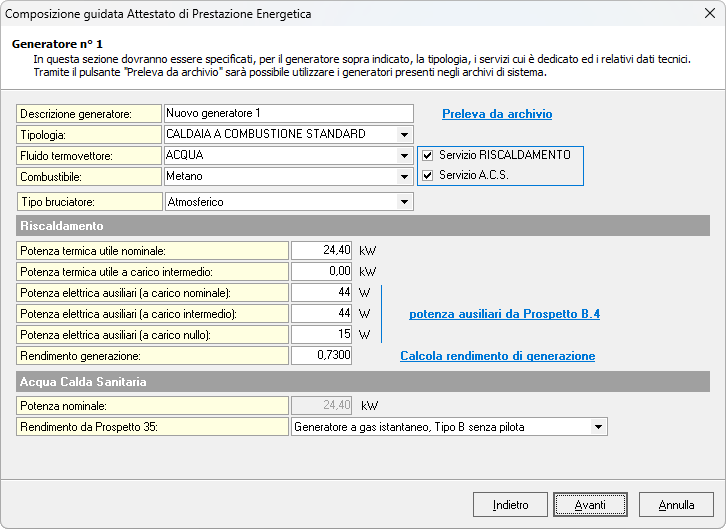Select the Potenza termica utile nominale field

click(321, 250)
